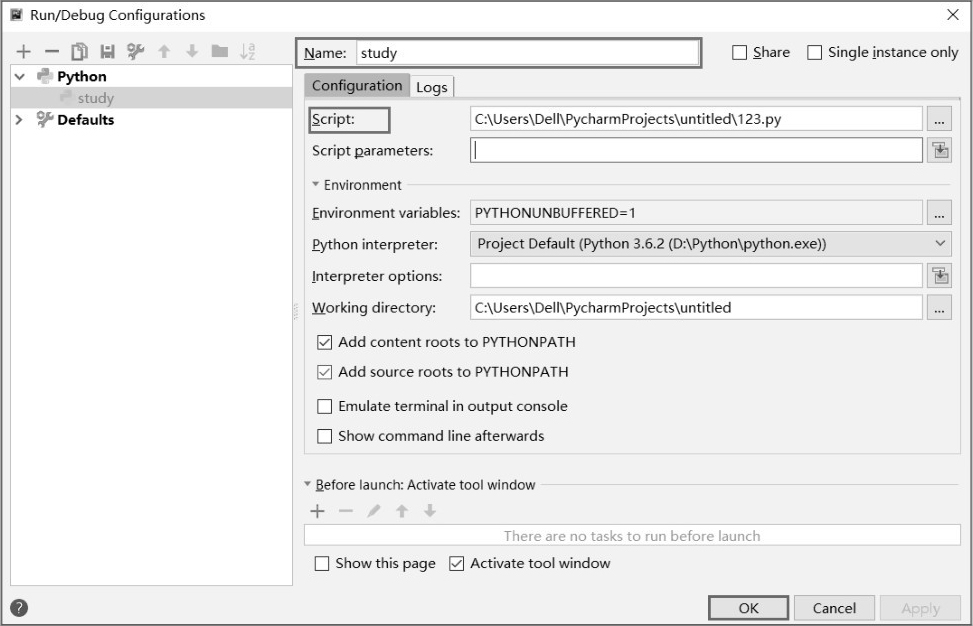Browse for script path with ellipsis button
This screenshot has height=626, width=973.
[939, 119]
